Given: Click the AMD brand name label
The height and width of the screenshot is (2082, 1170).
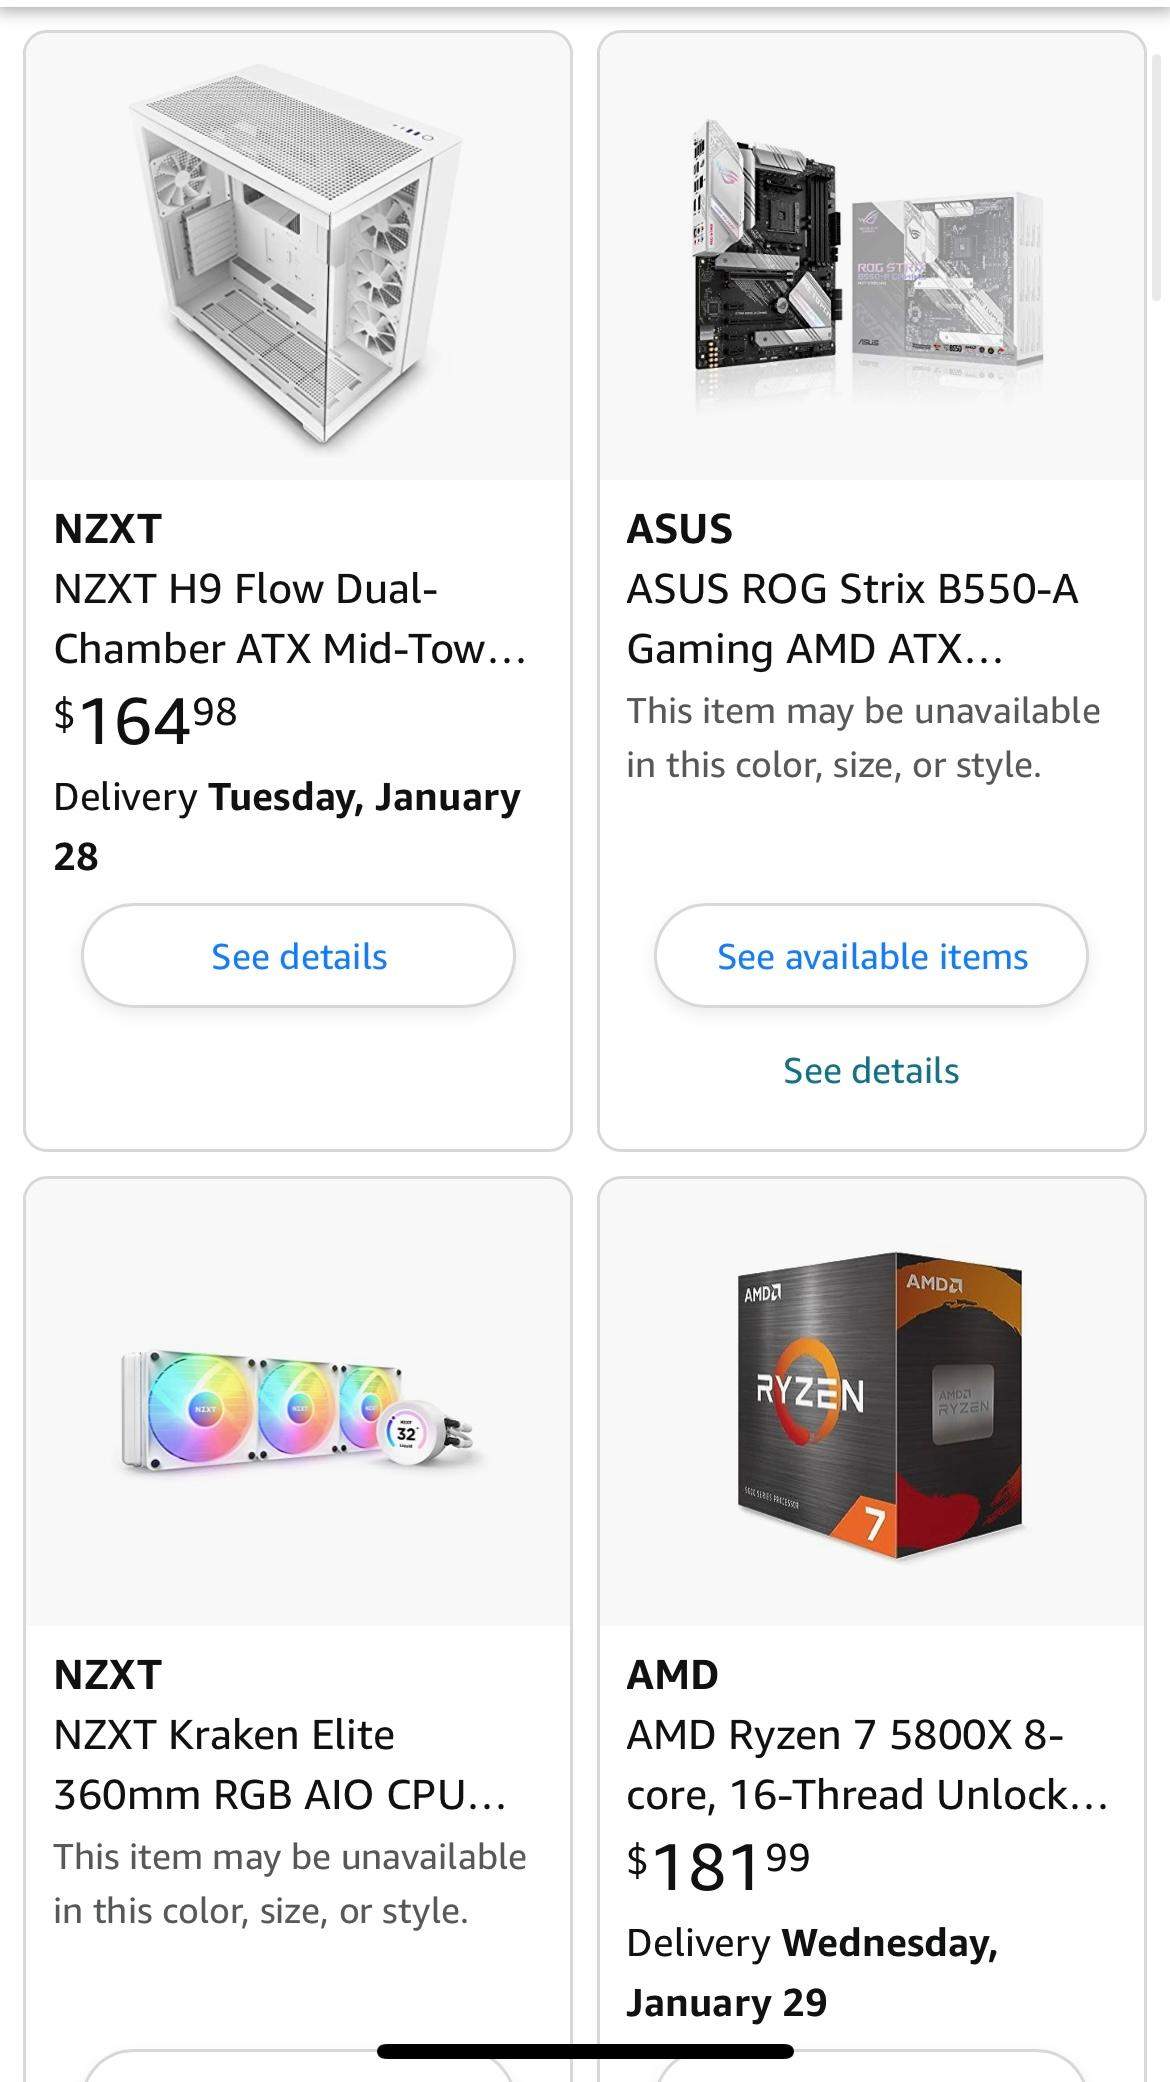Looking at the screenshot, I should tap(672, 1675).
